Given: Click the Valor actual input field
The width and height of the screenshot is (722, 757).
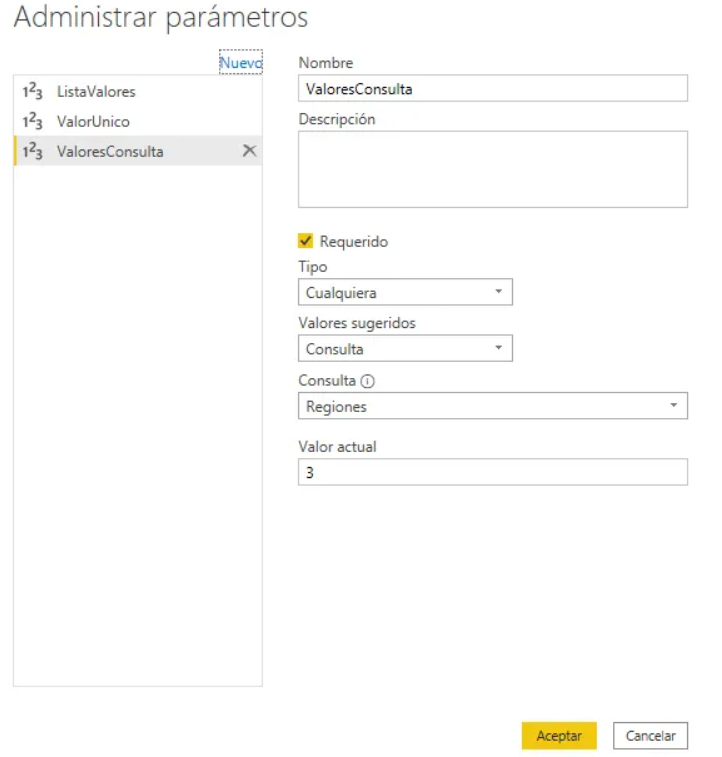Looking at the screenshot, I should click(x=492, y=472).
